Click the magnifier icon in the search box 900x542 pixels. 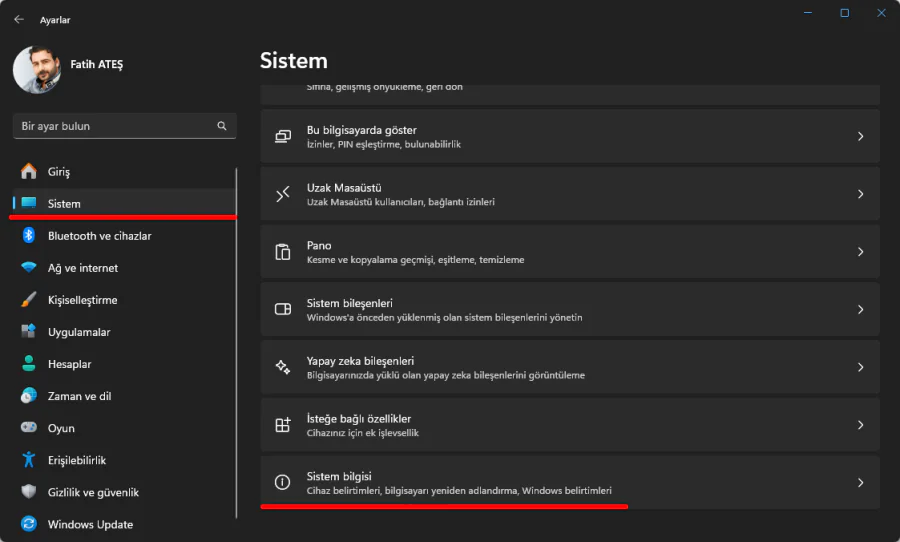click(x=222, y=126)
